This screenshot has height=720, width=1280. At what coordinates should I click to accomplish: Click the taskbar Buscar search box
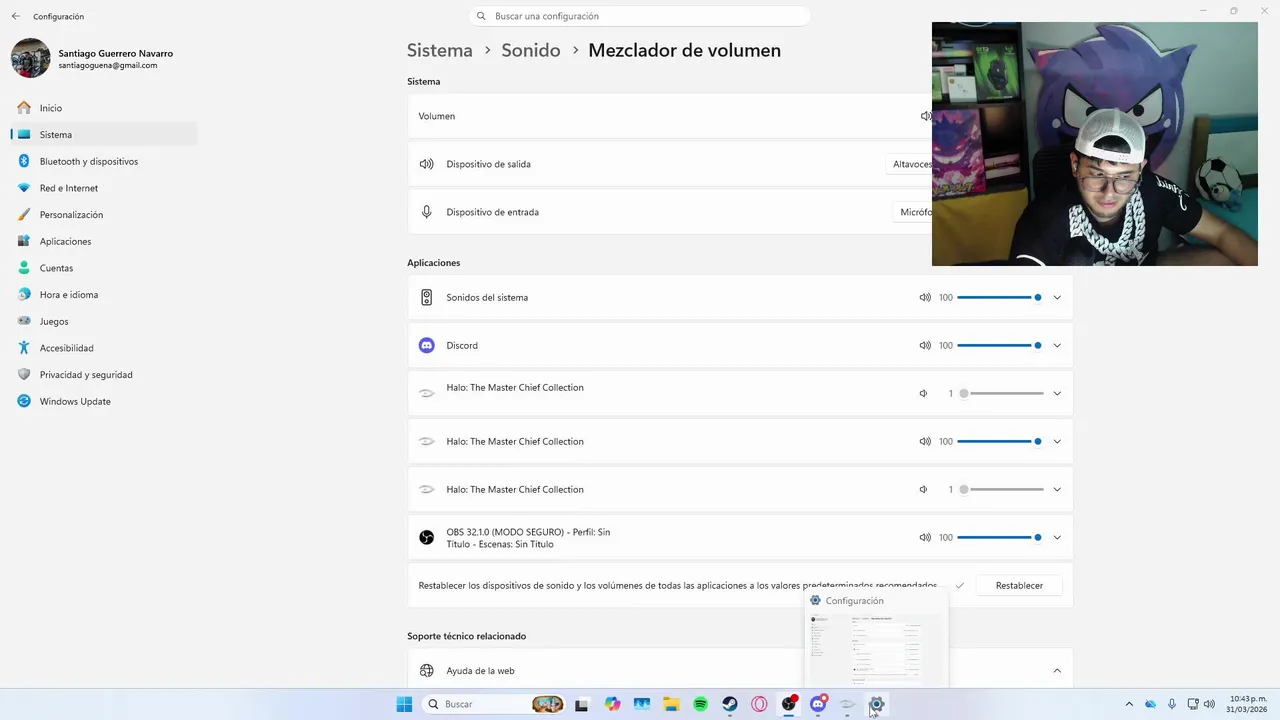click(496, 704)
